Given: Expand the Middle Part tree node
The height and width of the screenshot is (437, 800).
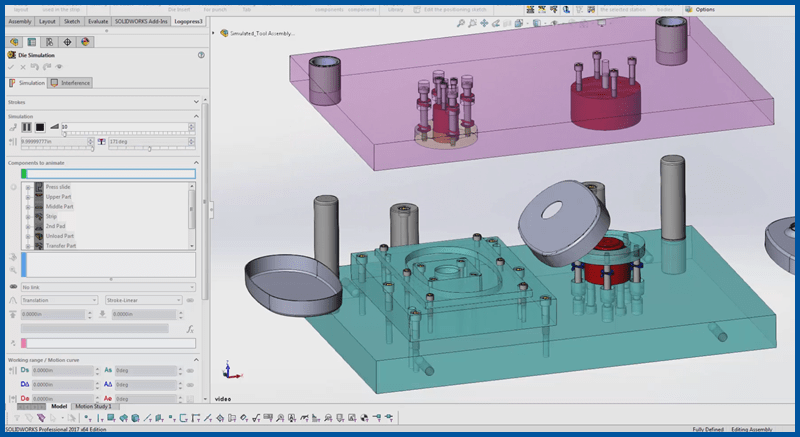Looking at the screenshot, I should click(x=28, y=207).
